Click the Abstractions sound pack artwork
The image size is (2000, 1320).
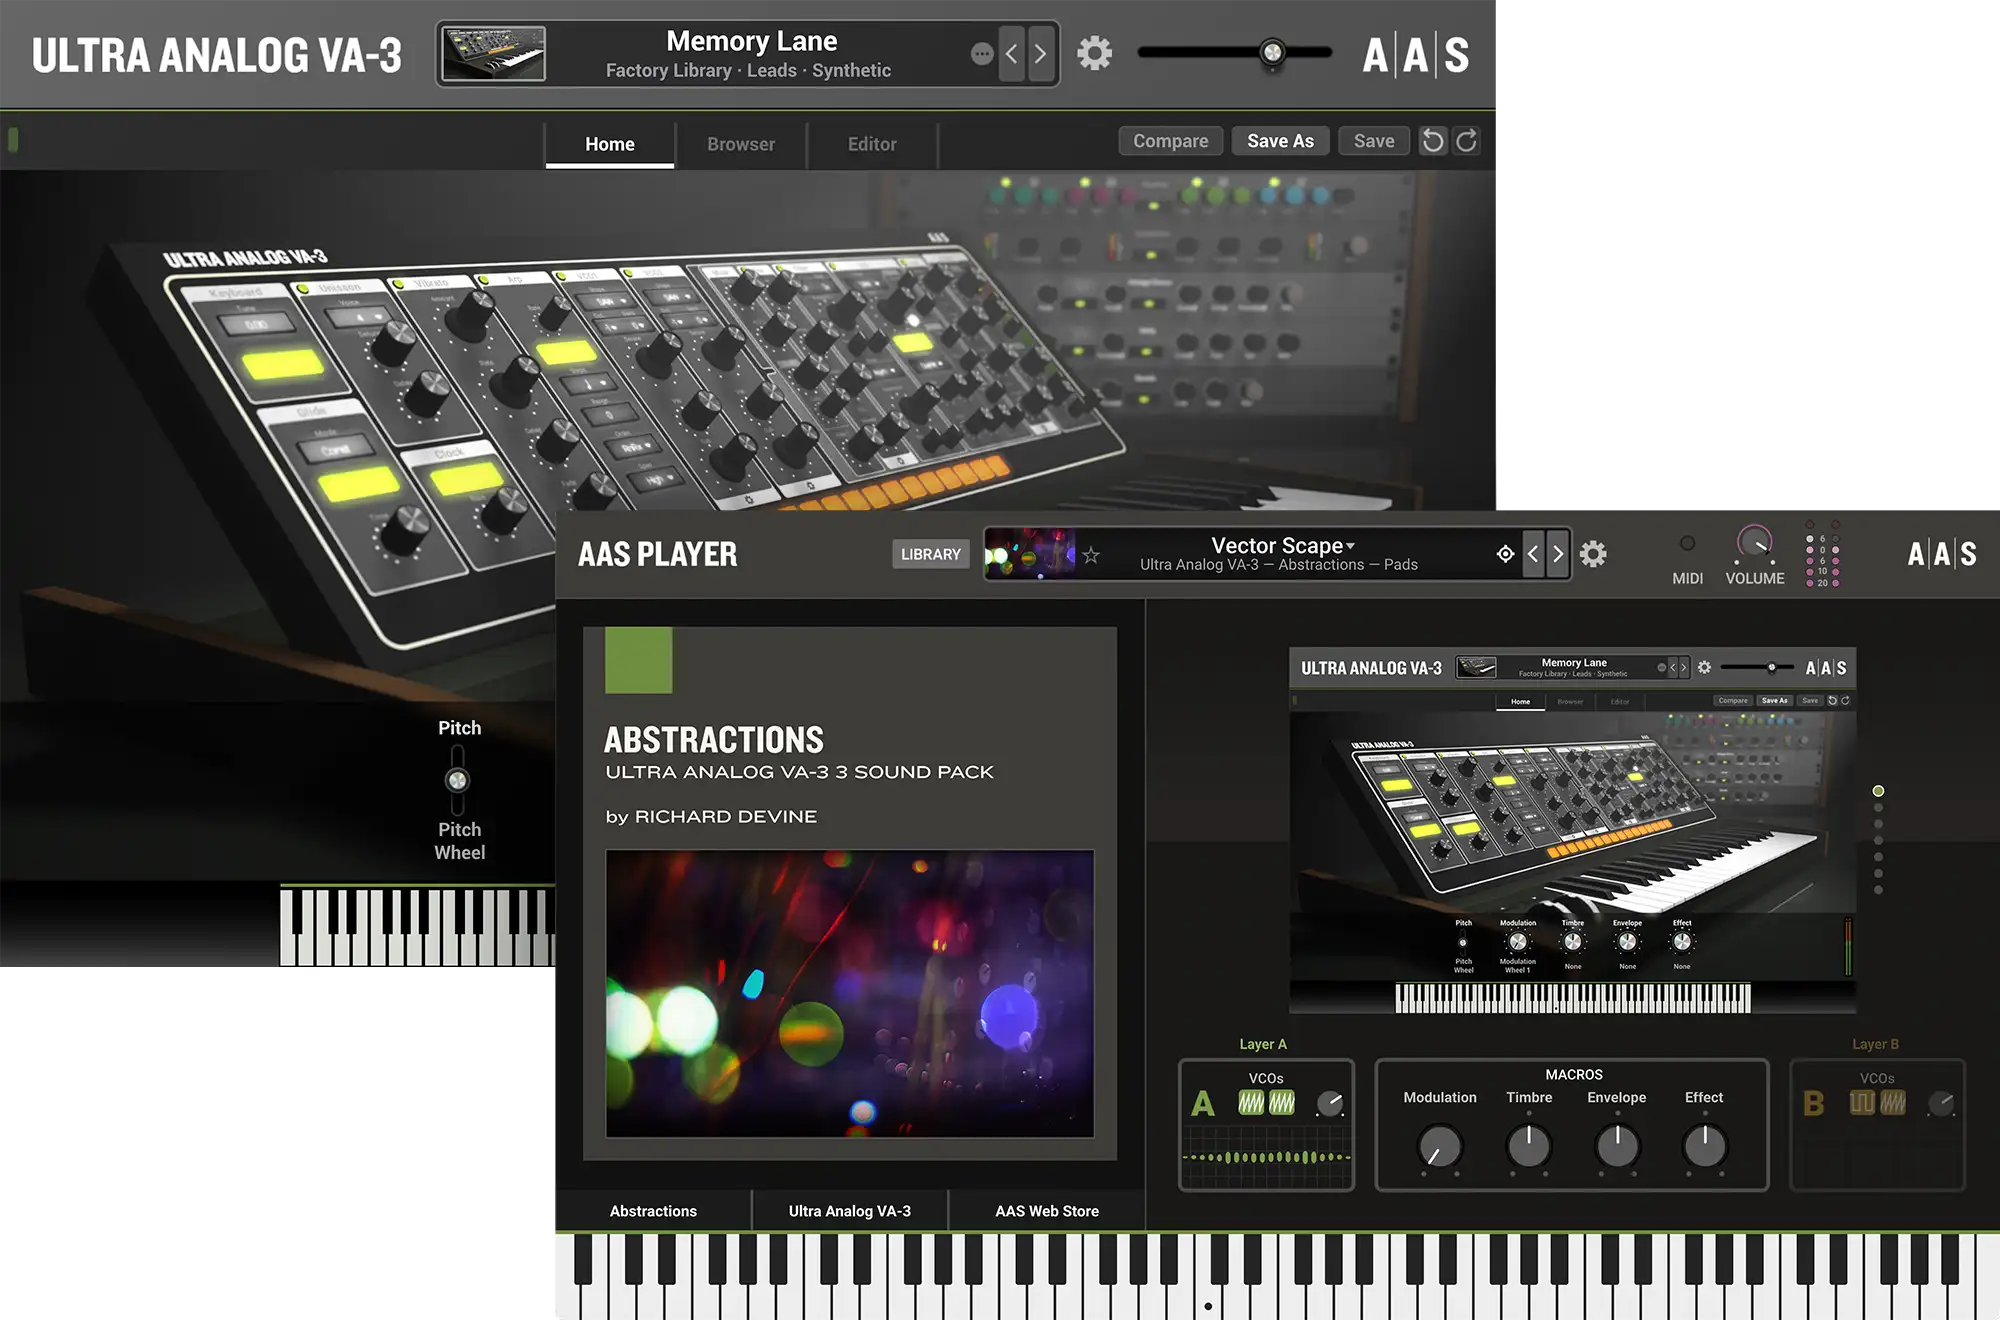click(x=850, y=993)
